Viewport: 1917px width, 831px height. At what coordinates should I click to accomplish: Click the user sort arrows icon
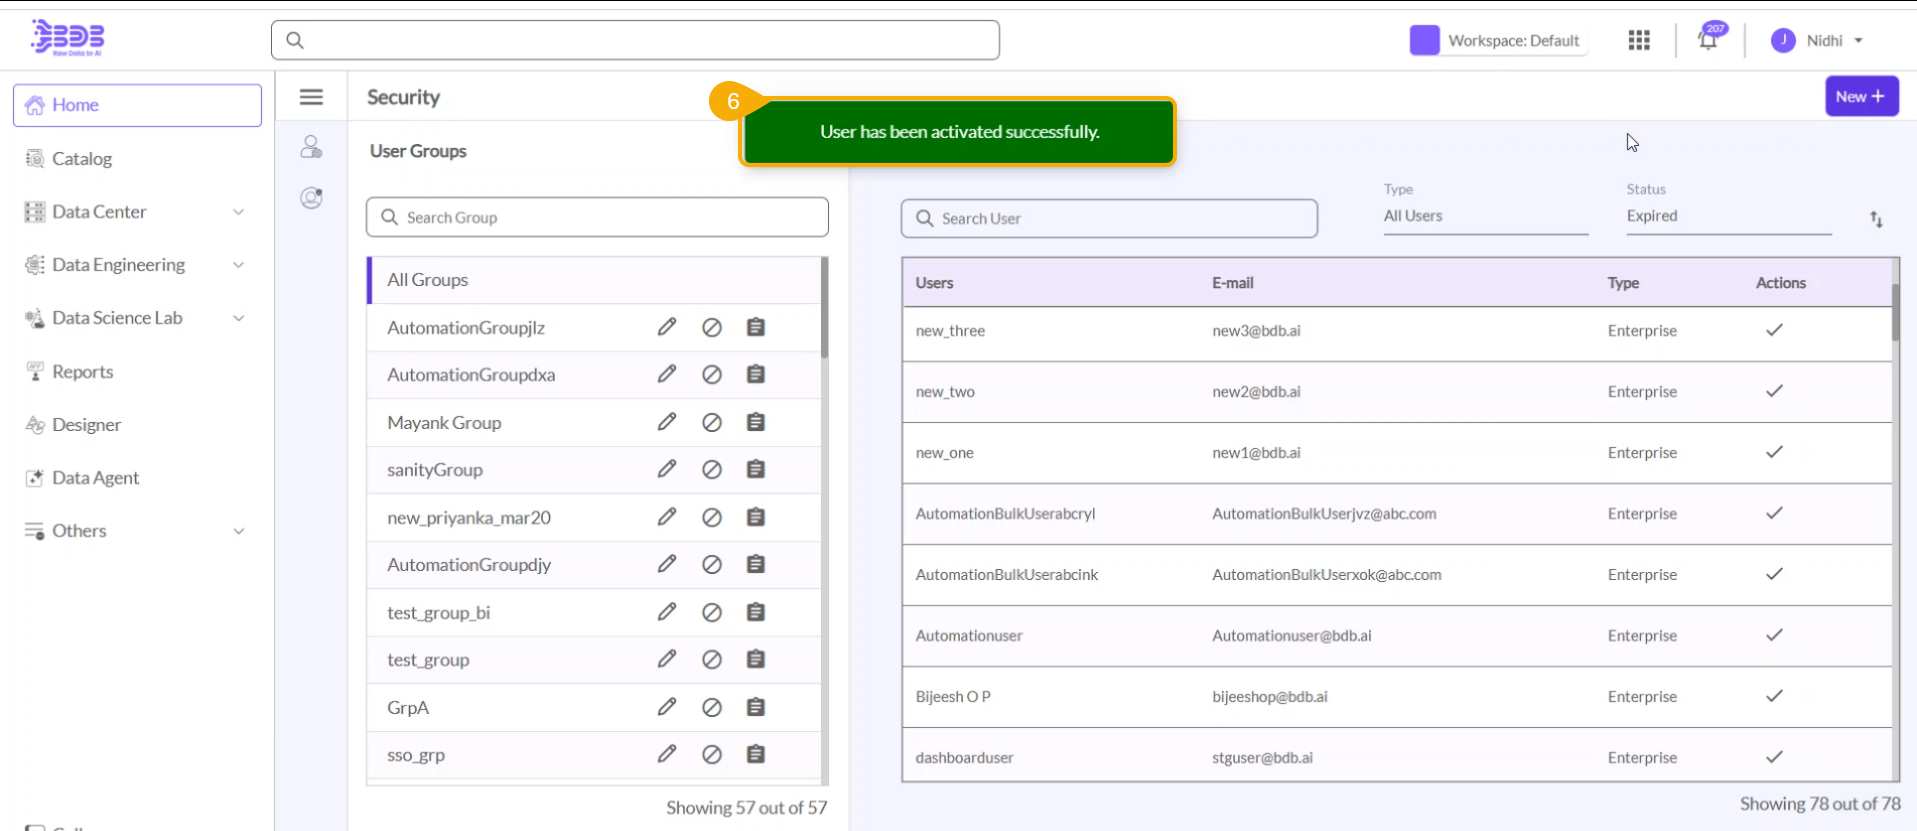(x=1876, y=219)
